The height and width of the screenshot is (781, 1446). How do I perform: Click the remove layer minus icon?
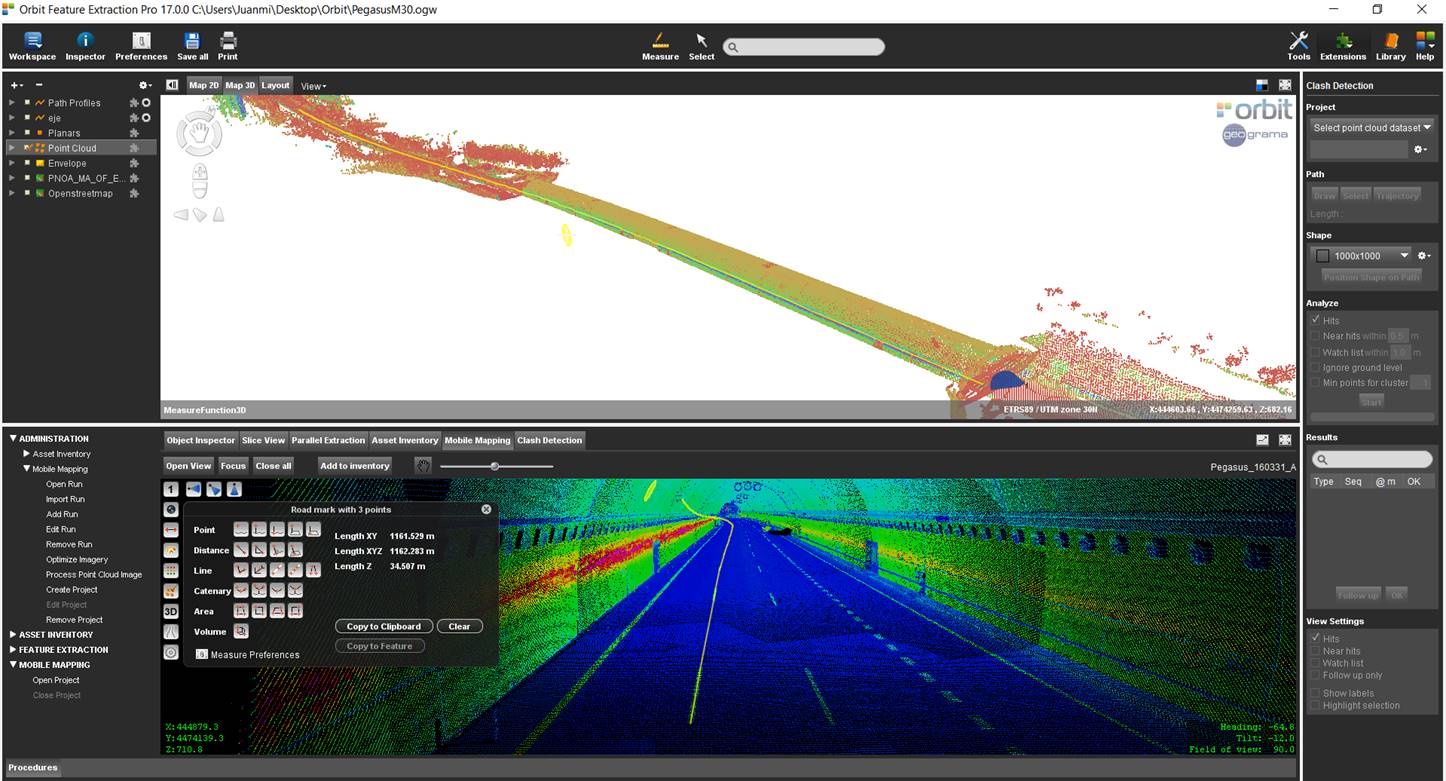tap(39, 85)
